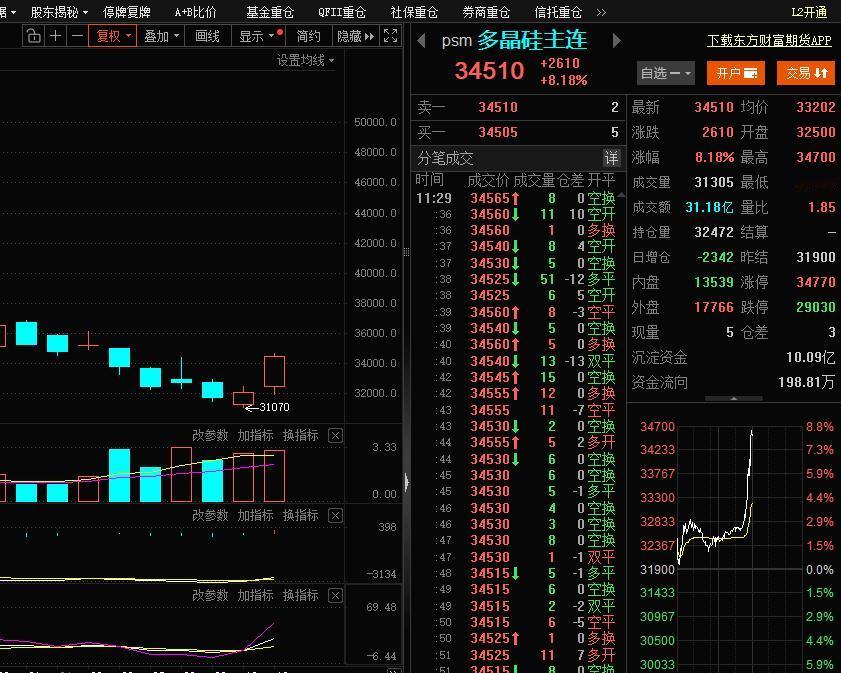This screenshot has height=673, width=841.
Task: Zoom in using the plus icon
Action: pyautogui.click(x=58, y=35)
